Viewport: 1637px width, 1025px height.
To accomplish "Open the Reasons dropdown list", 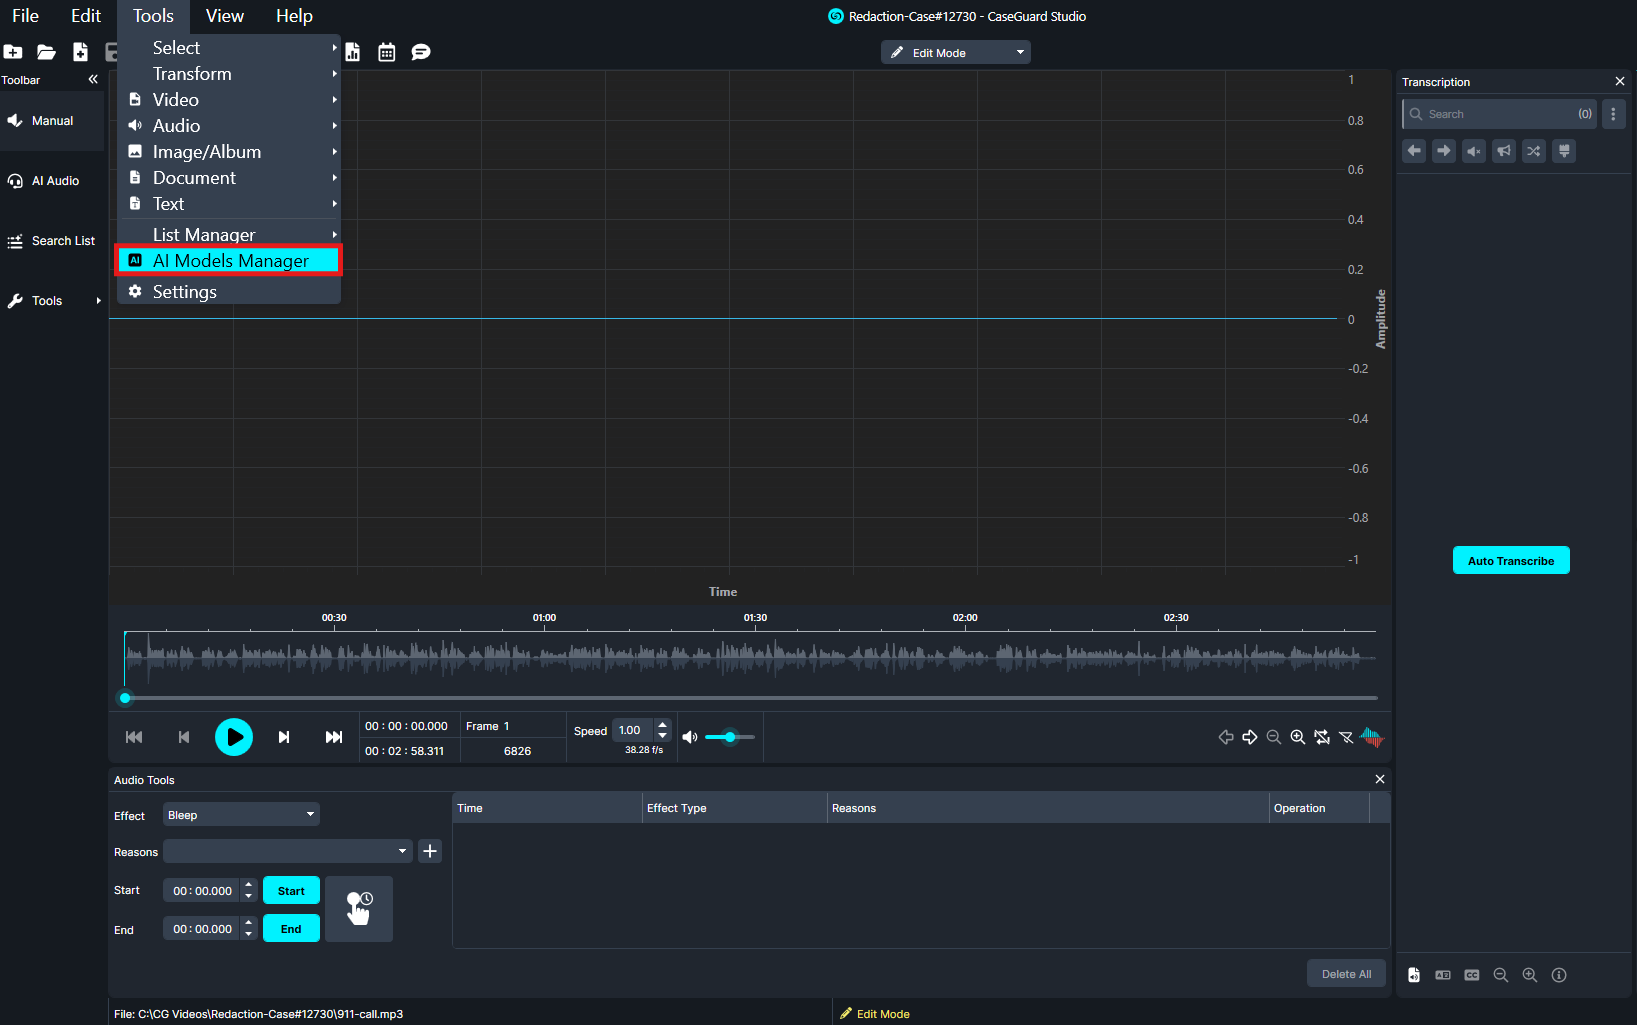I will (x=288, y=851).
